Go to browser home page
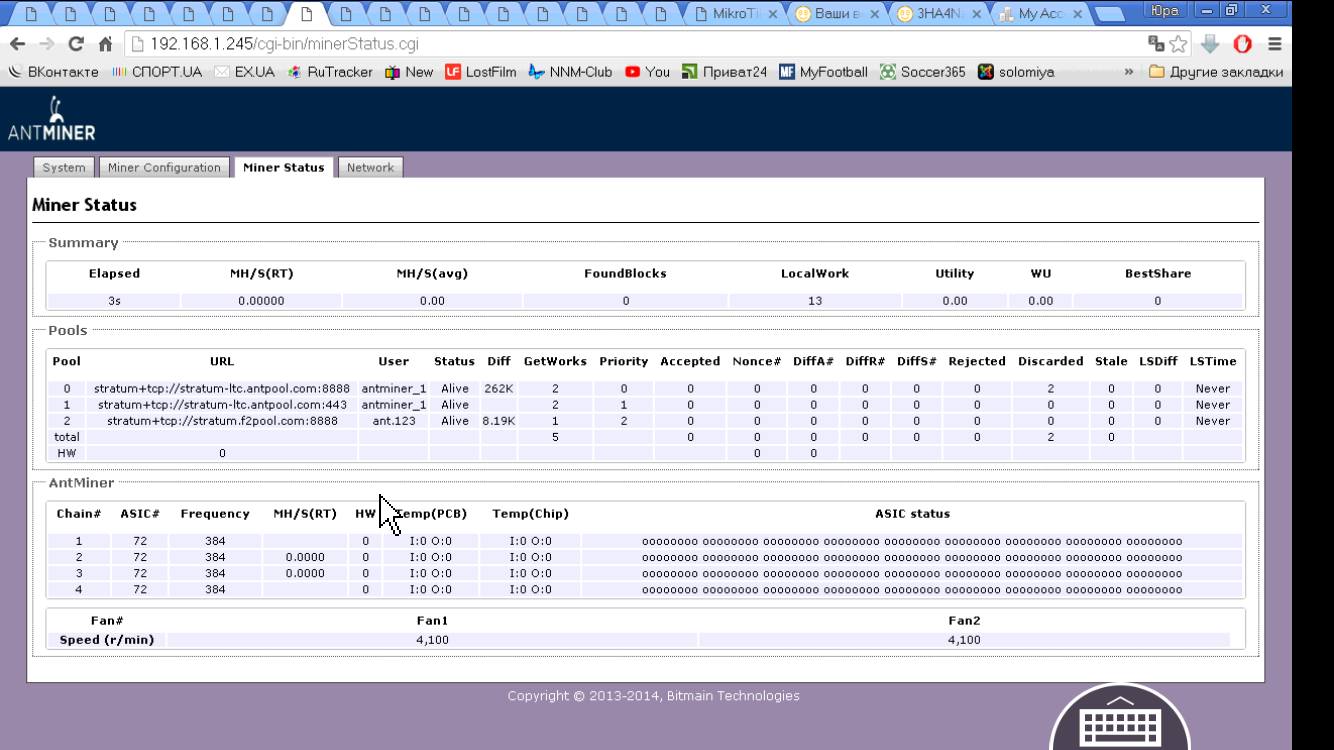Screen dimensions: 1334x750 pos(105,44)
